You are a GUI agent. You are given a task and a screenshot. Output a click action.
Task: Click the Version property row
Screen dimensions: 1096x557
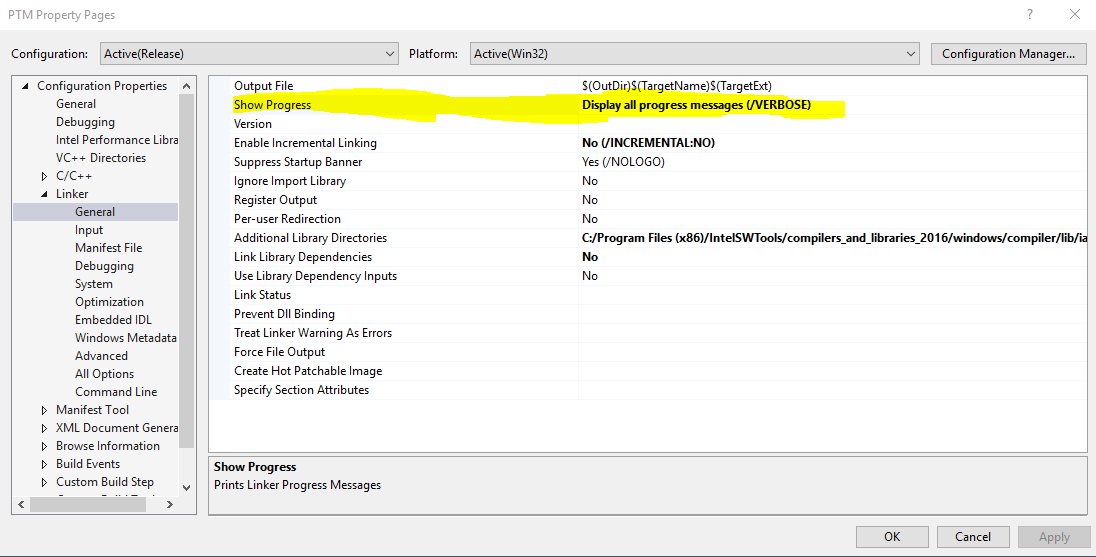(658, 124)
